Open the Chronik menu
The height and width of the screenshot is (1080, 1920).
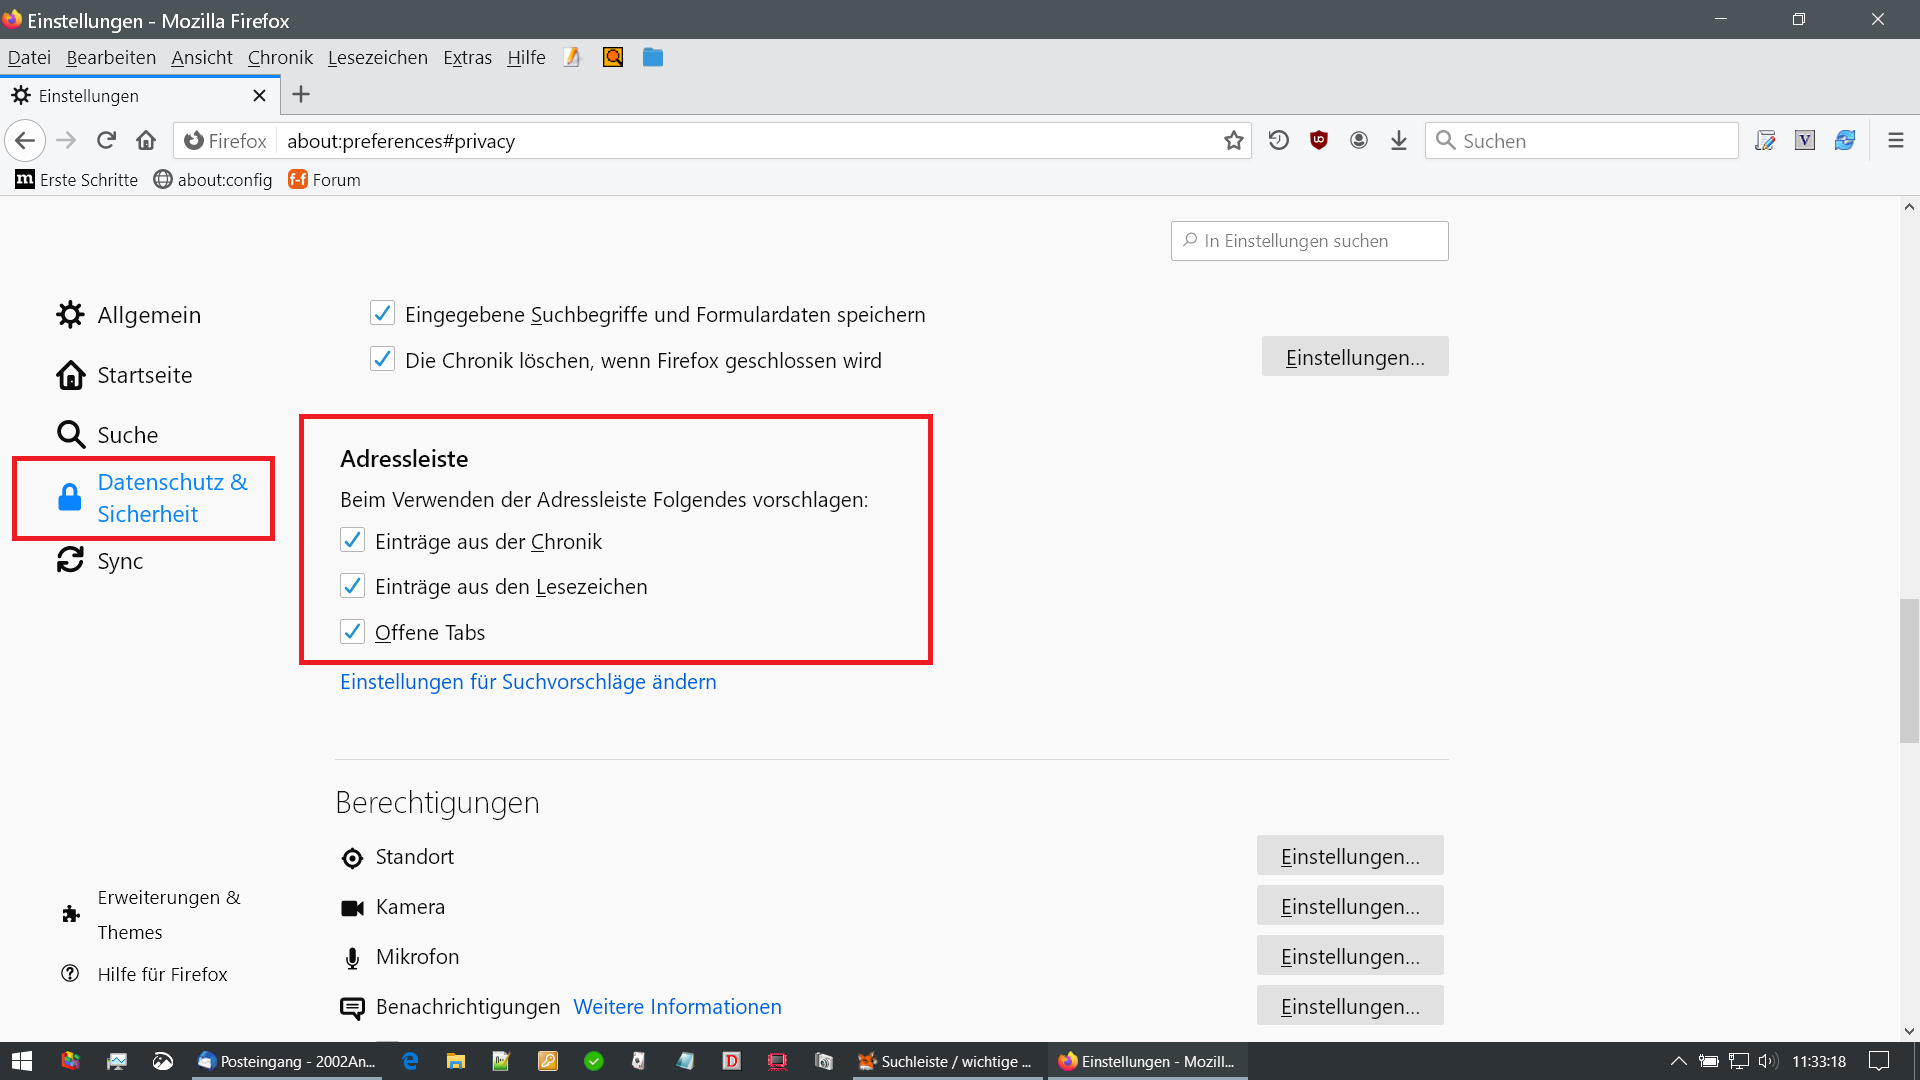pyautogui.click(x=280, y=58)
